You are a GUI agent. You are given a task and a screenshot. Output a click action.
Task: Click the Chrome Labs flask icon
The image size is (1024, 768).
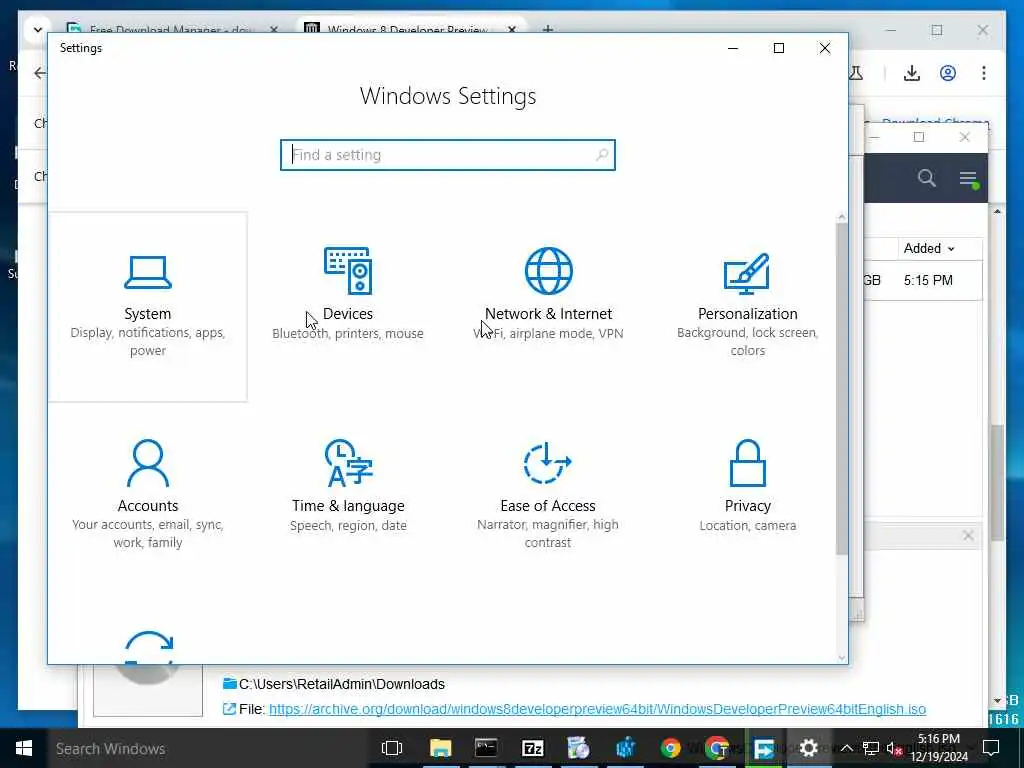856,73
